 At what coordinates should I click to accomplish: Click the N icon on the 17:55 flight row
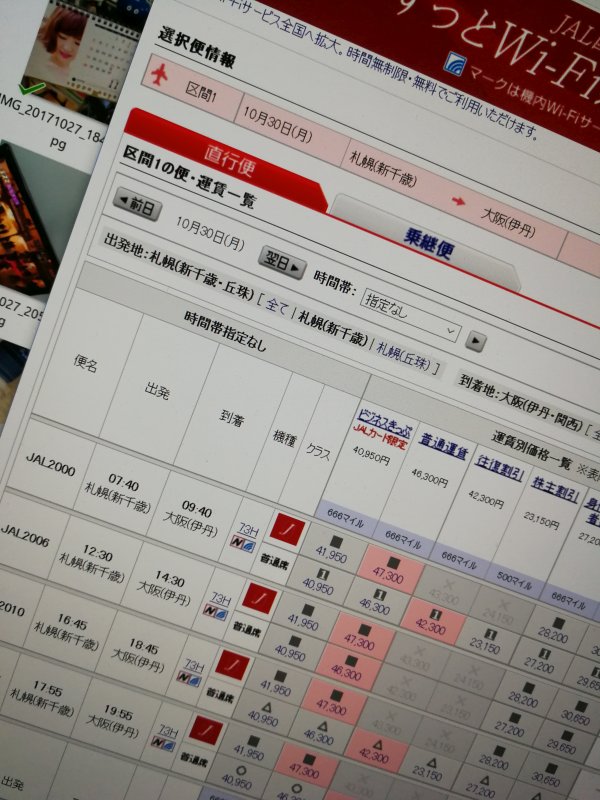pos(158,742)
